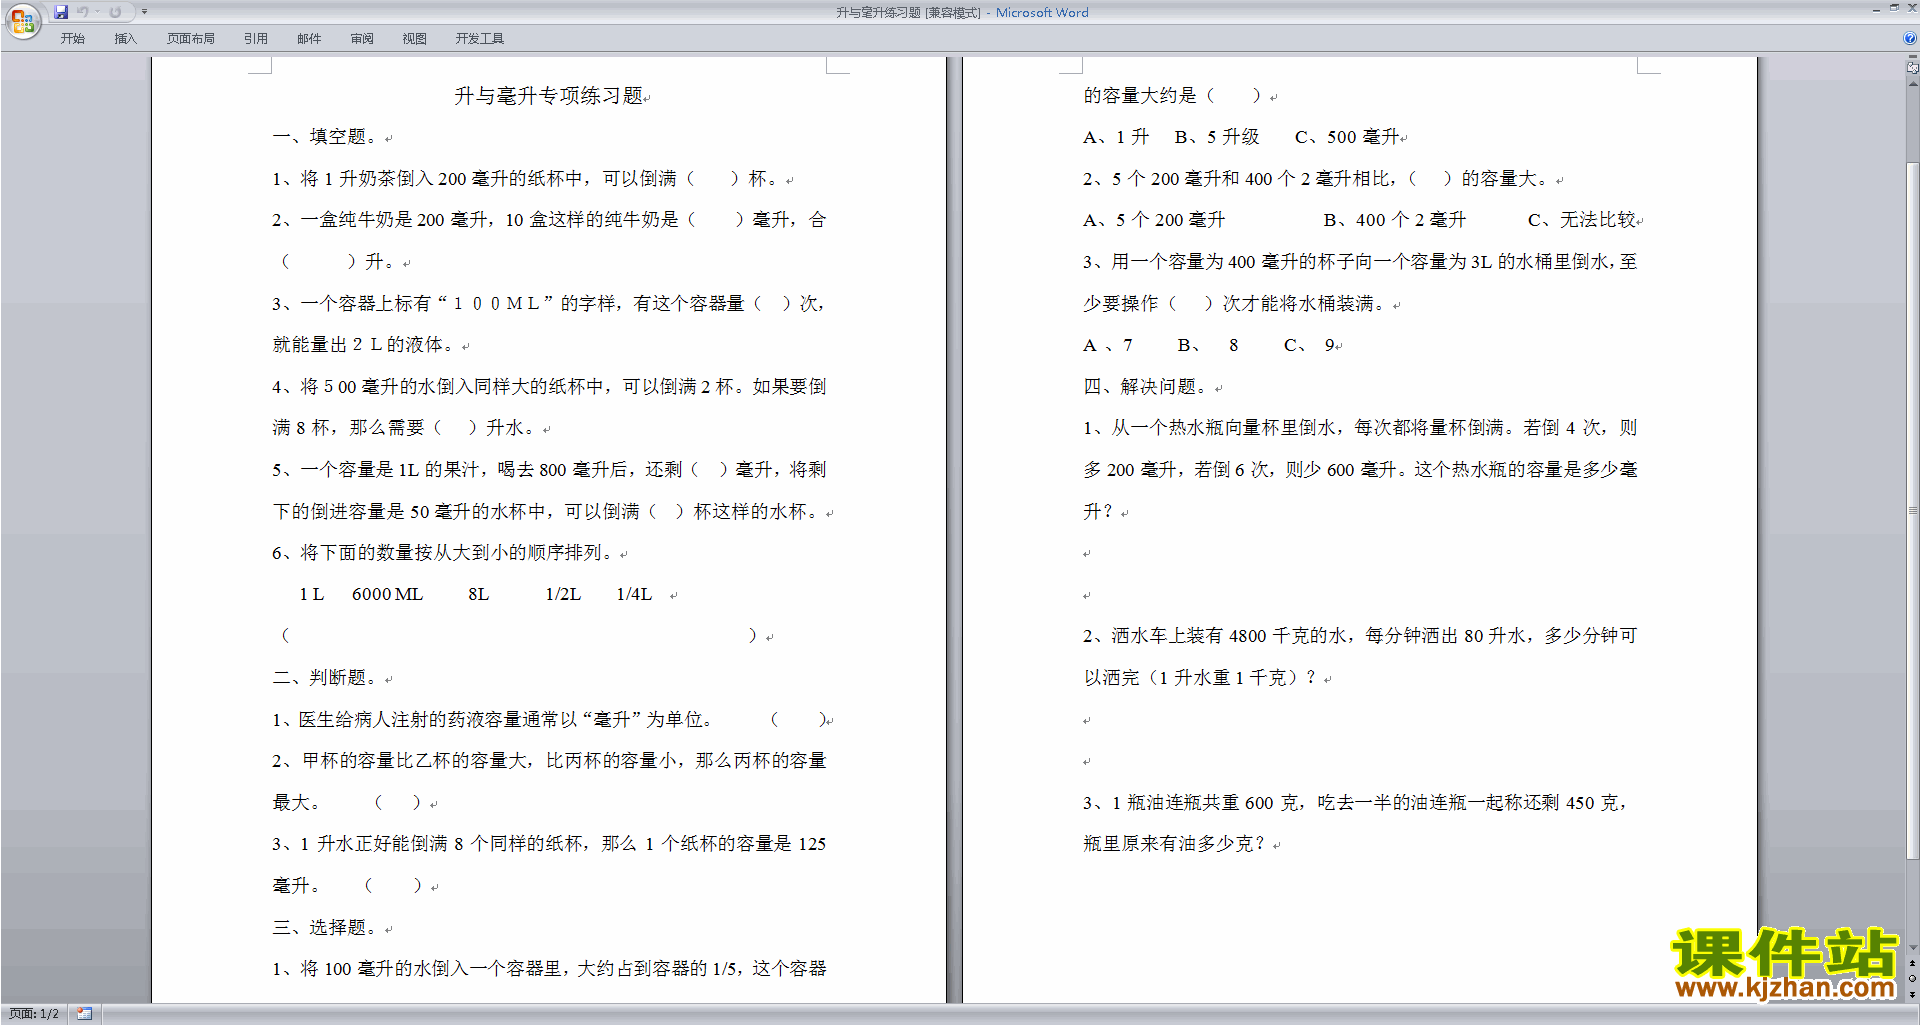1920x1025 pixels.
Task: Expand Customize Quick Access Toolbar arrow
Action: (x=144, y=12)
